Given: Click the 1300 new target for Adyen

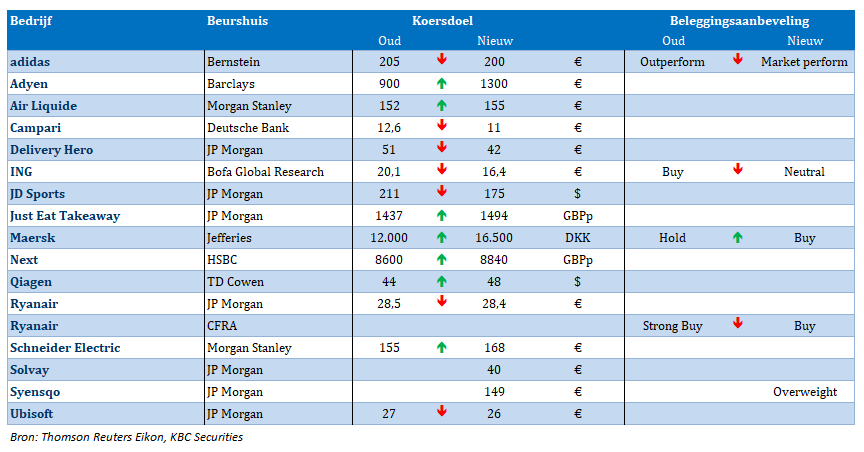Looking at the screenshot, I should pos(494,84).
